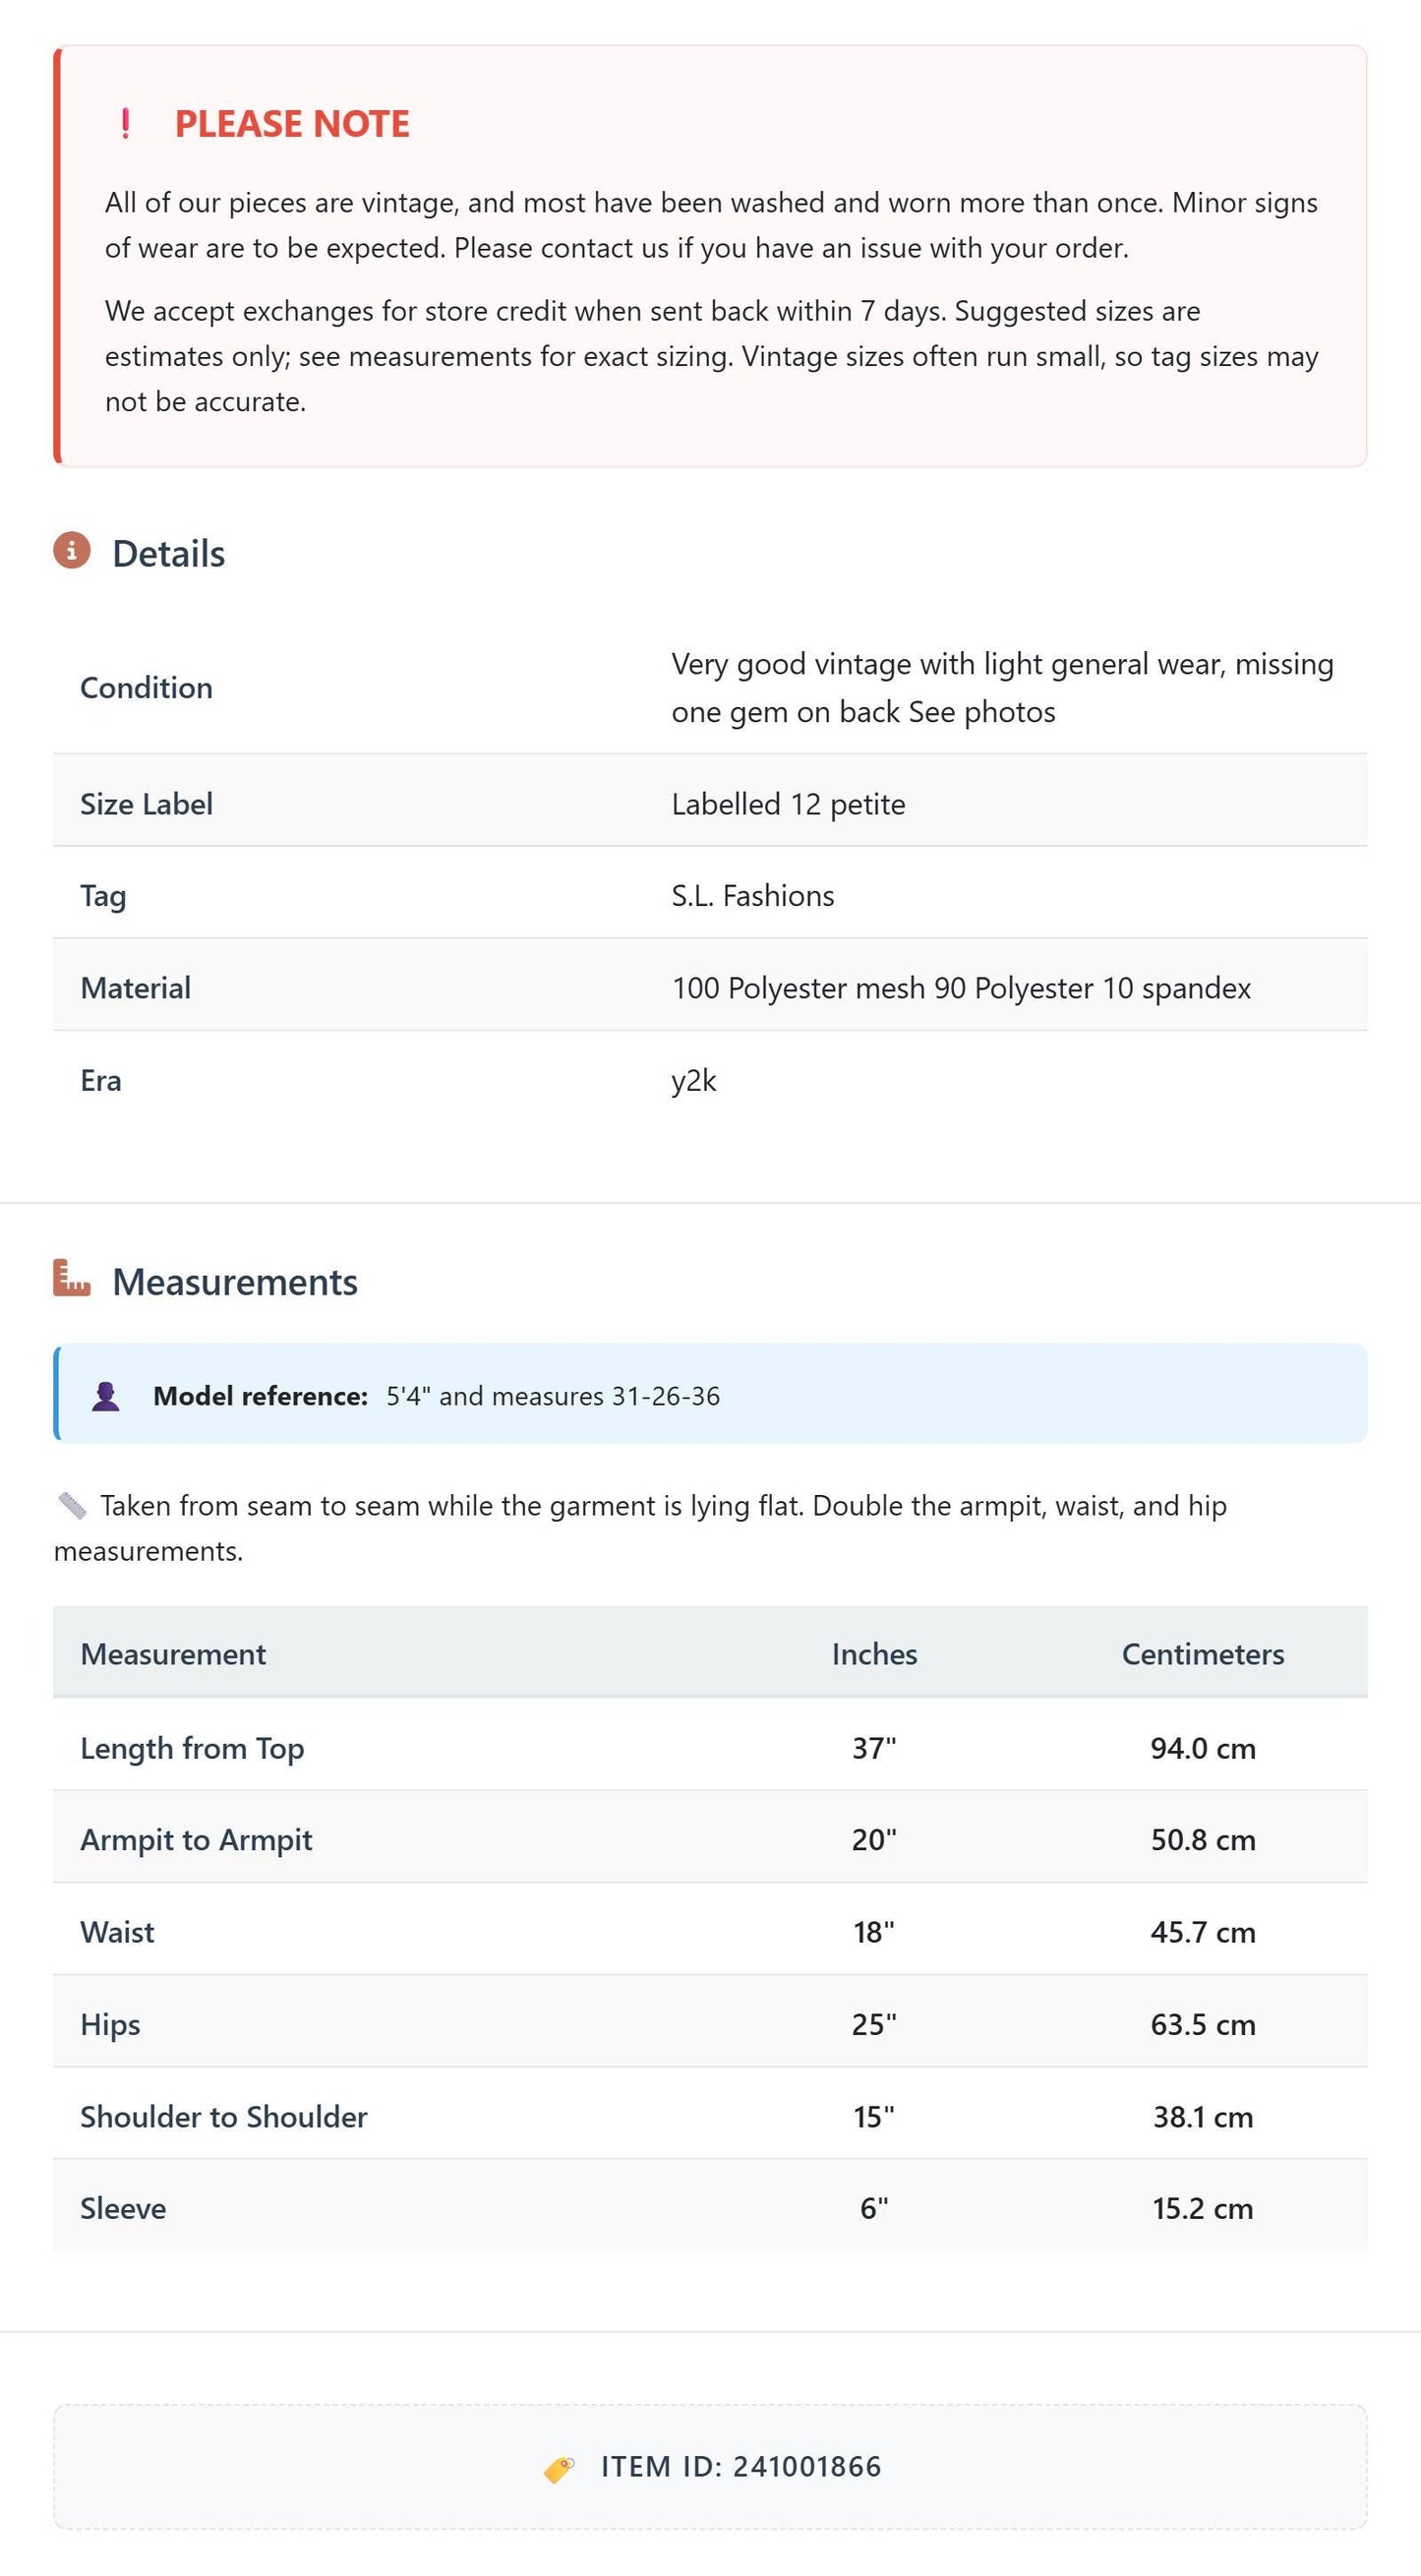
Task: Click the ITEM ID 241001866 text
Action: coord(741,2467)
